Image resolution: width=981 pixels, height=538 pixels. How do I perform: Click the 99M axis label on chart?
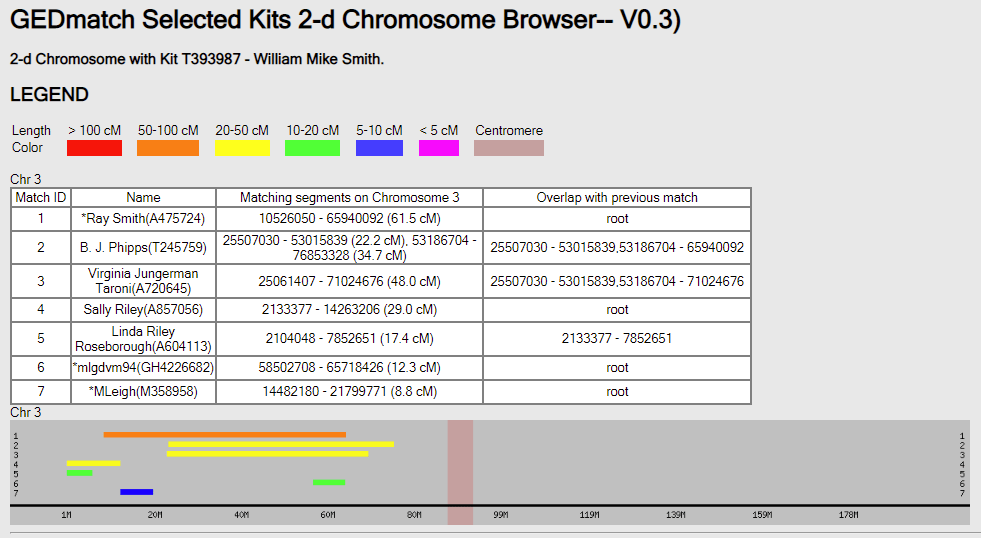[501, 515]
